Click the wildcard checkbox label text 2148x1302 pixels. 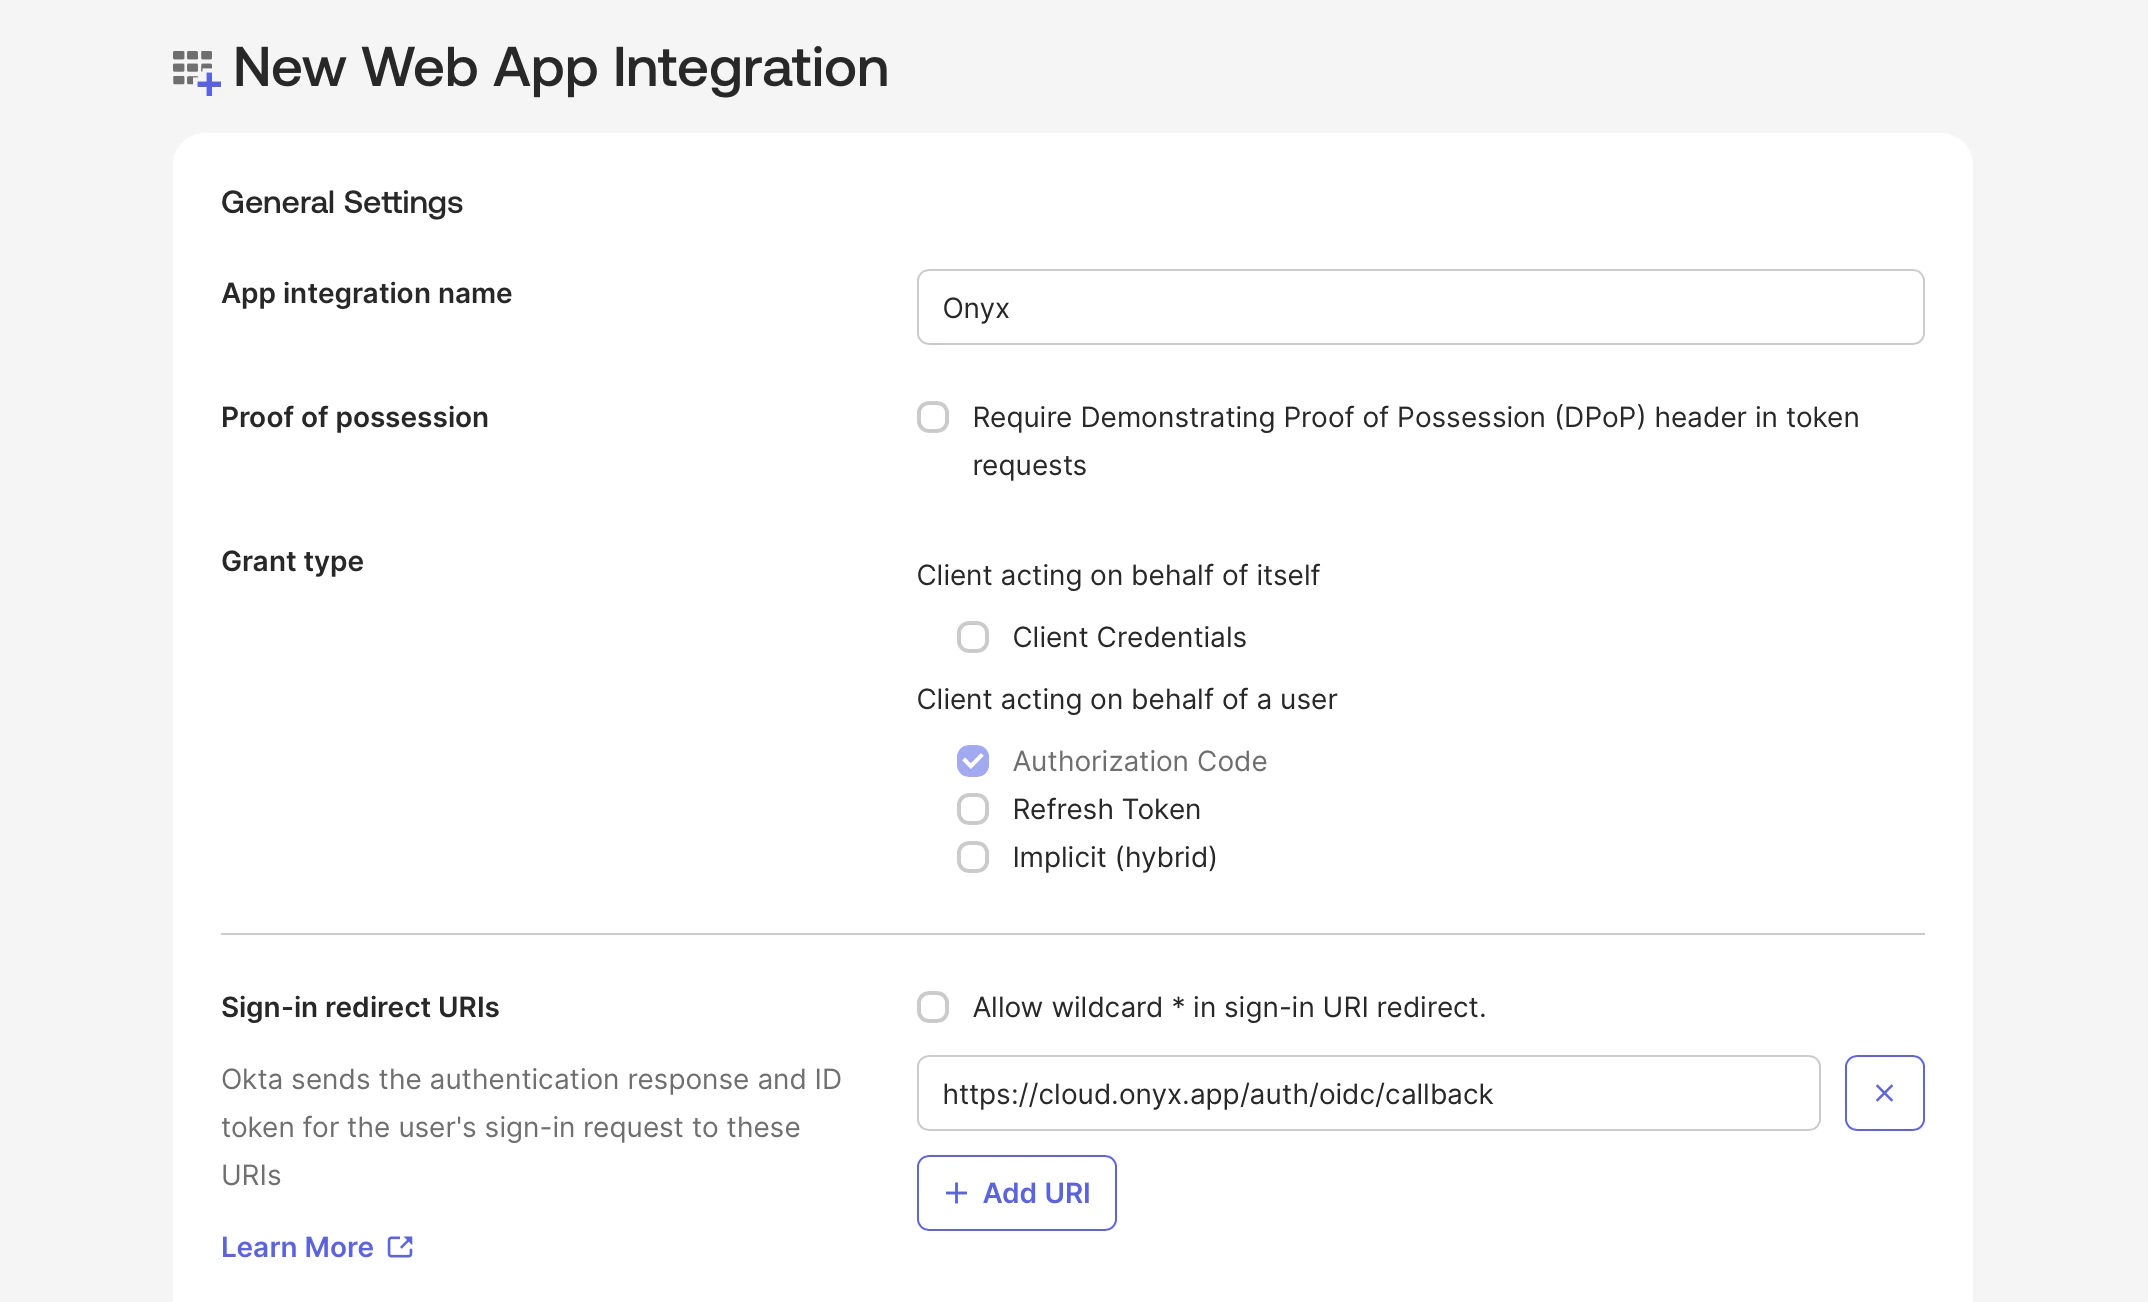(x=1227, y=1007)
